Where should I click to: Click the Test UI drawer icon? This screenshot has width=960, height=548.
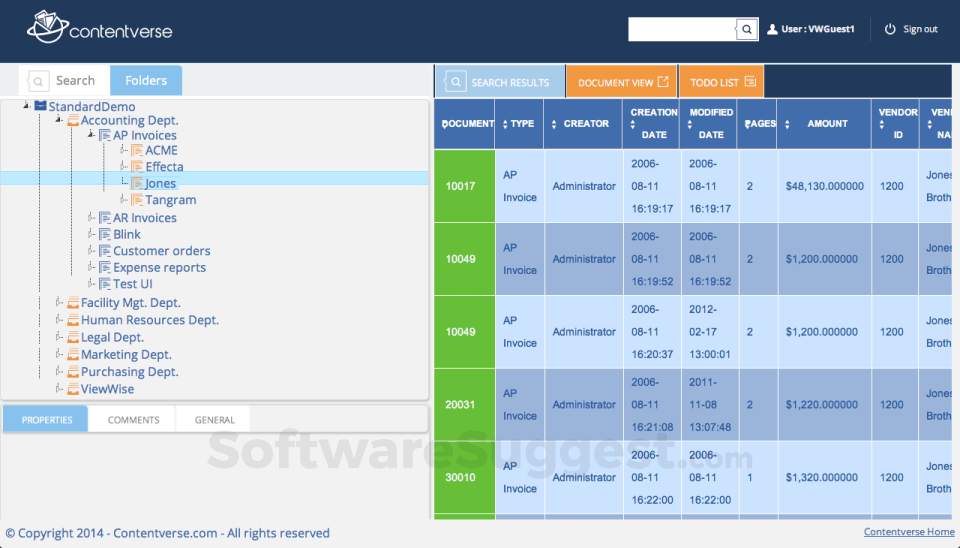click(x=105, y=284)
